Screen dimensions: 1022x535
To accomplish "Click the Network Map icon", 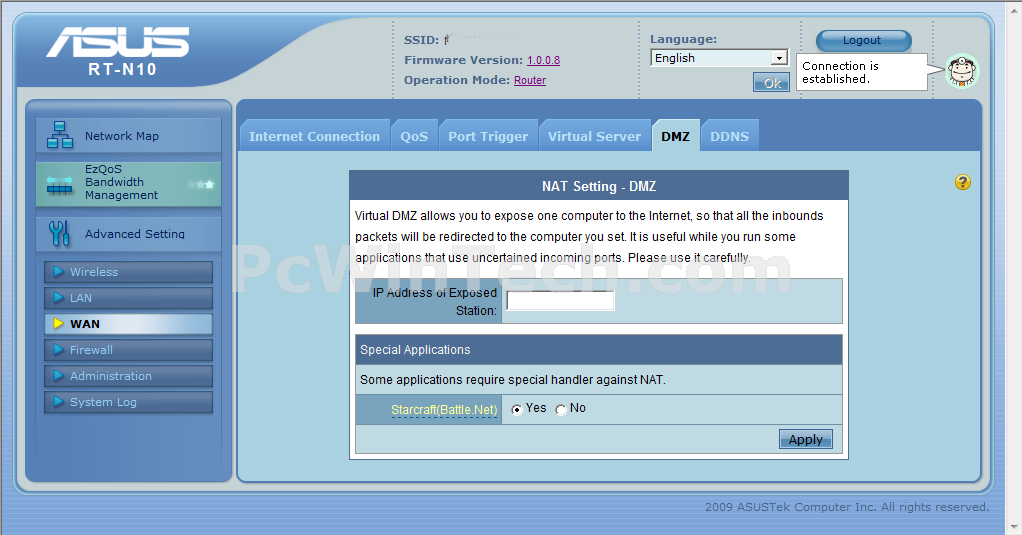I will (x=60, y=135).
